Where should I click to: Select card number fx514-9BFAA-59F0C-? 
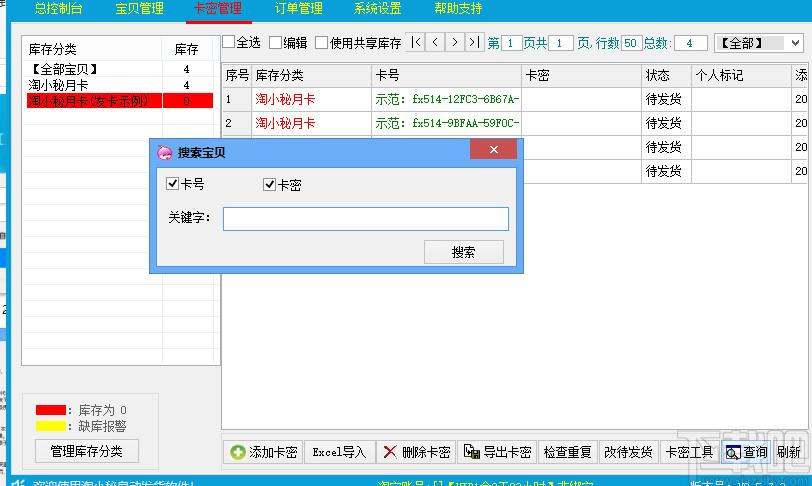(447, 123)
